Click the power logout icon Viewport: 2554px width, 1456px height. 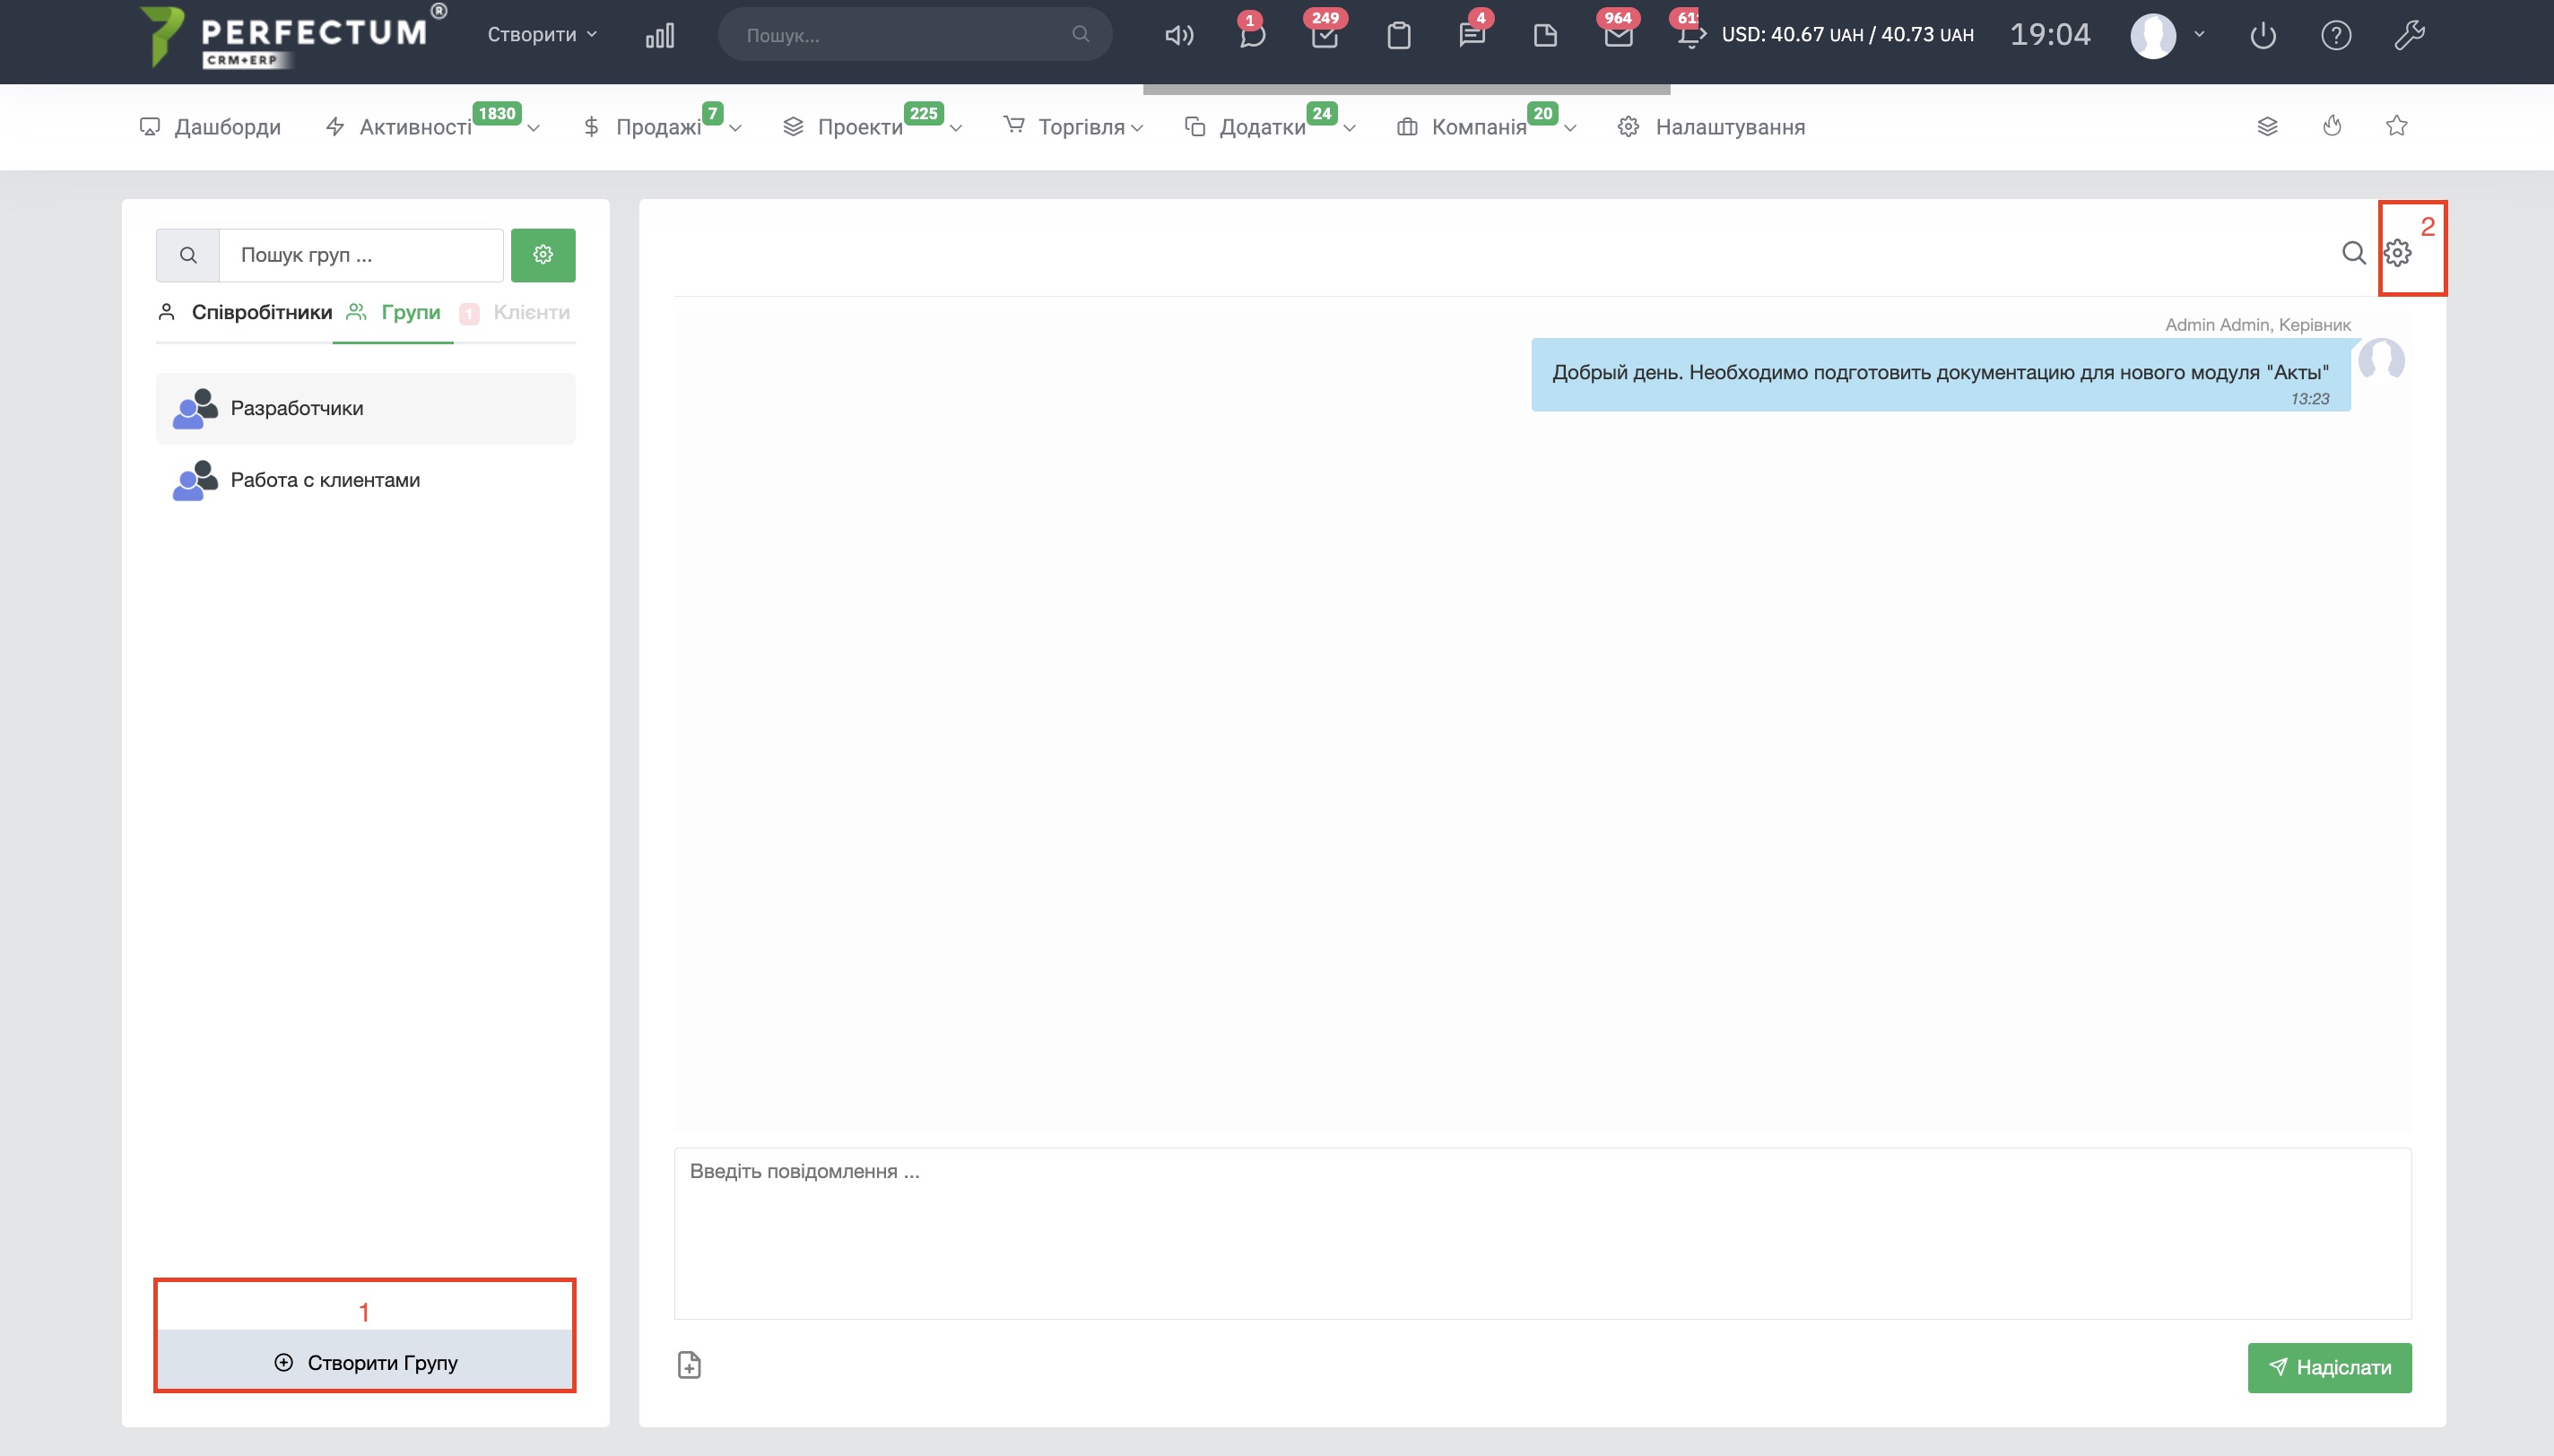[2263, 36]
